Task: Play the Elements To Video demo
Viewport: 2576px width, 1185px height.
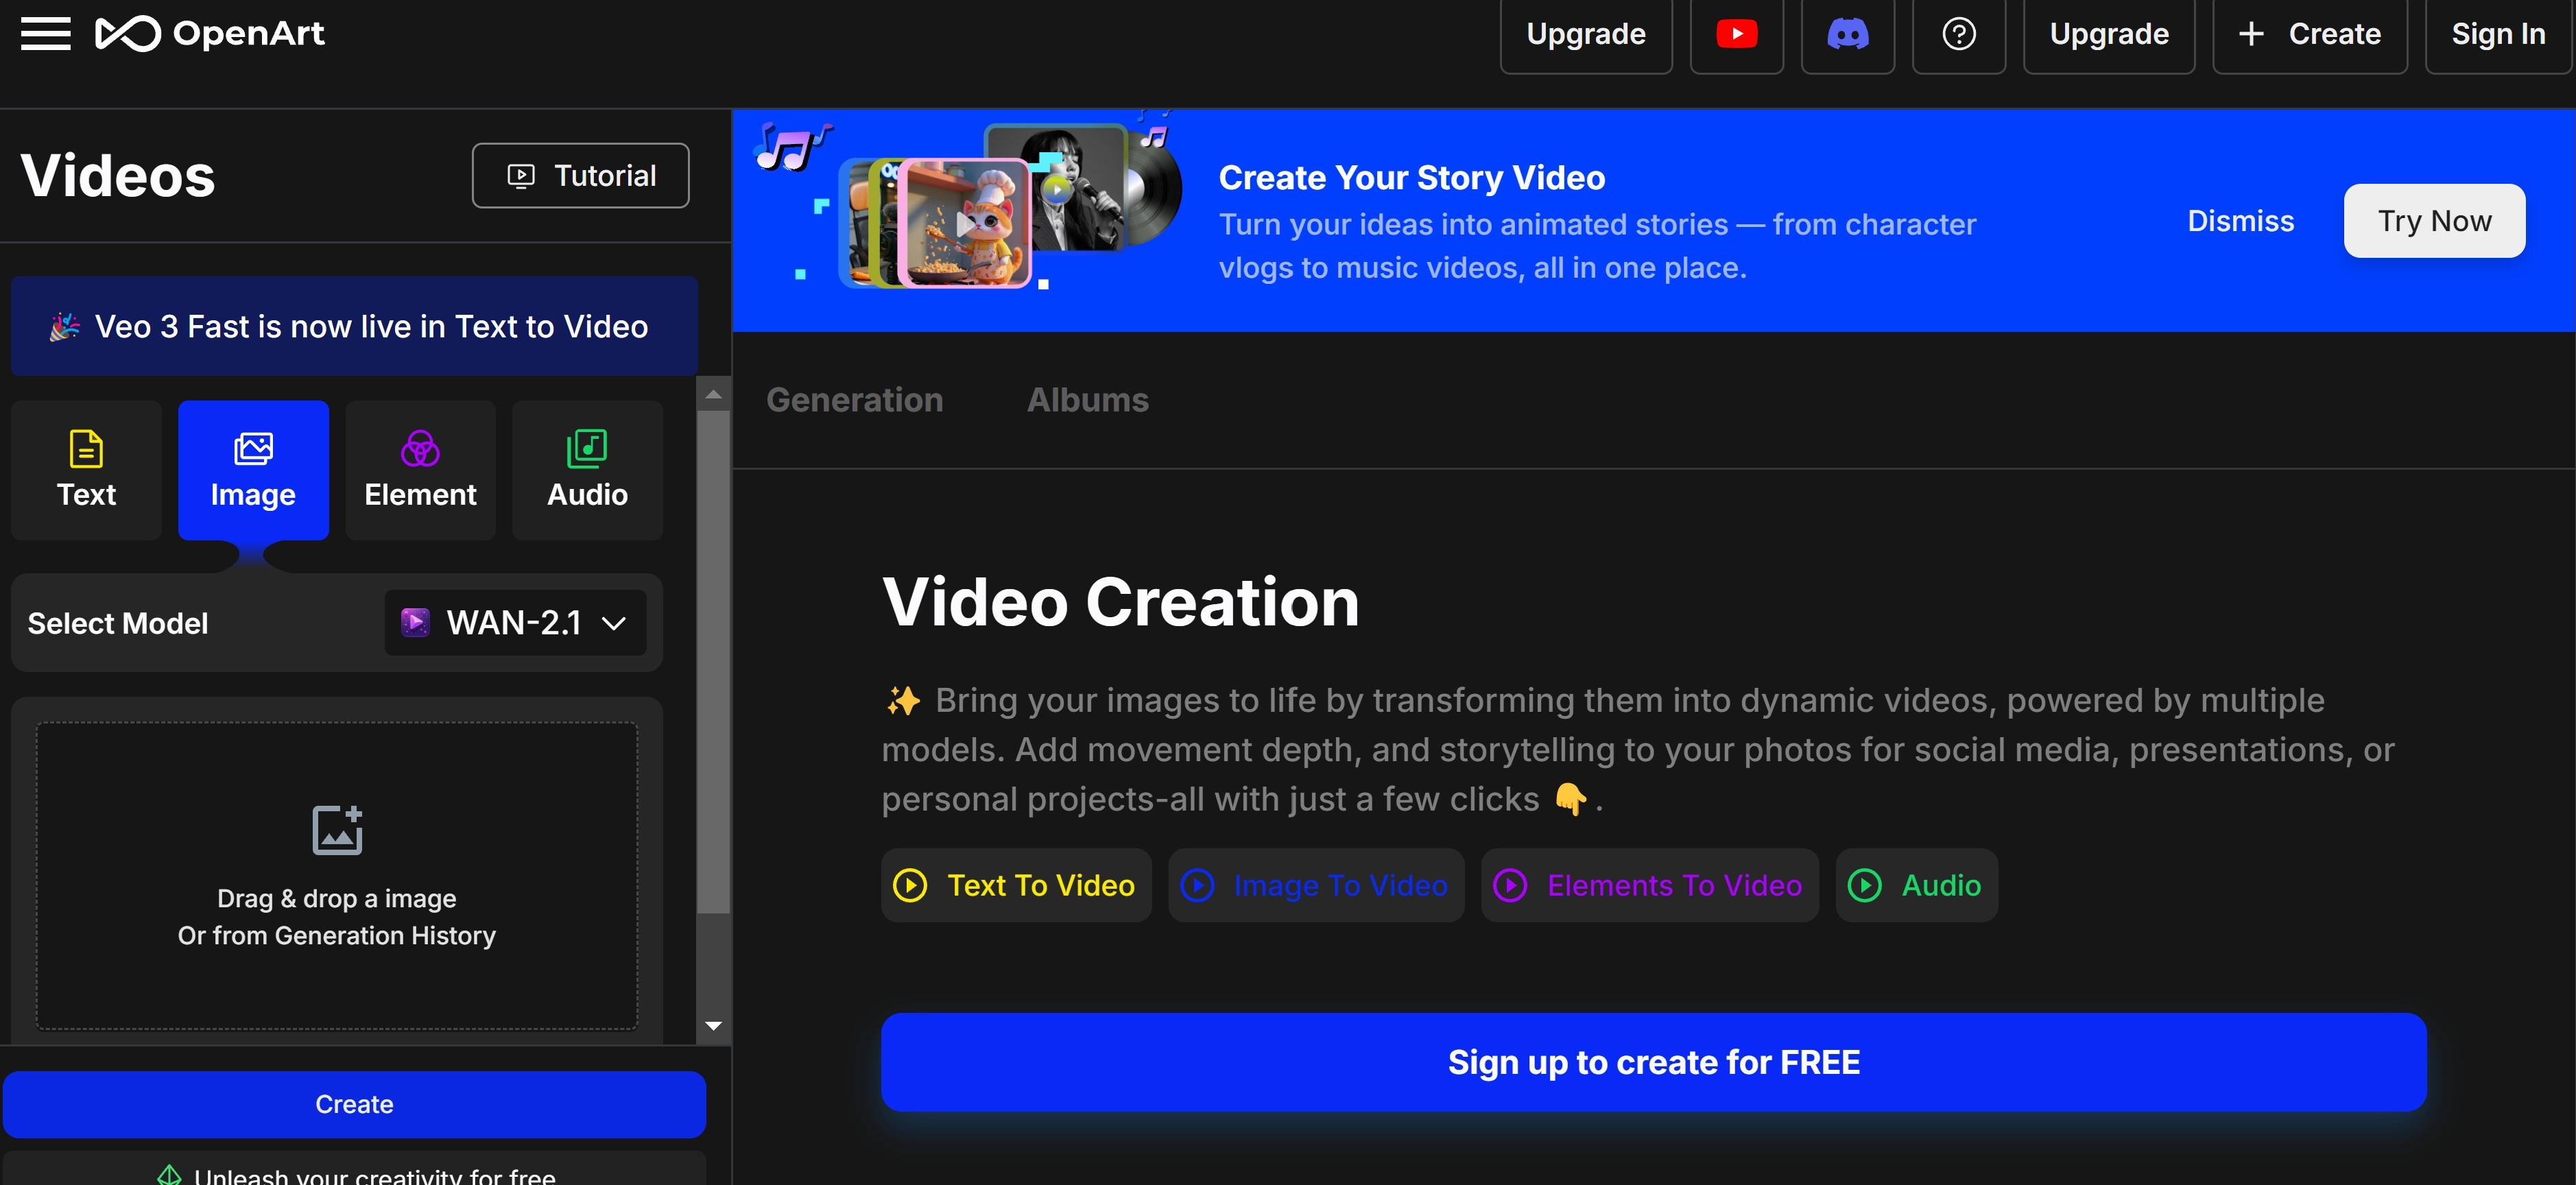Action: [x=1649, y=885]
